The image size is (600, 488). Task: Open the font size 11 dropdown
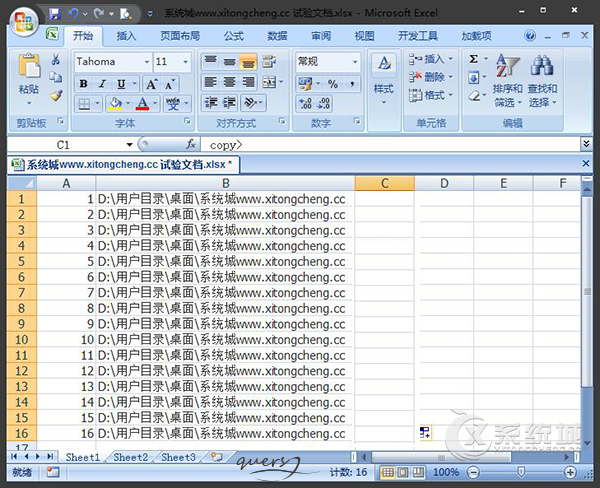[186, 62]
